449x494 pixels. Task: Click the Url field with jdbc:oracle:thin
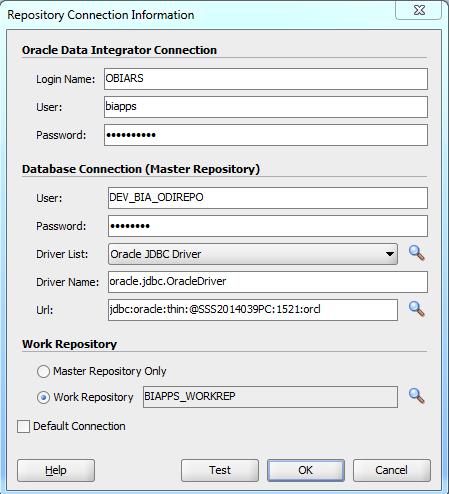coord(253,310)
